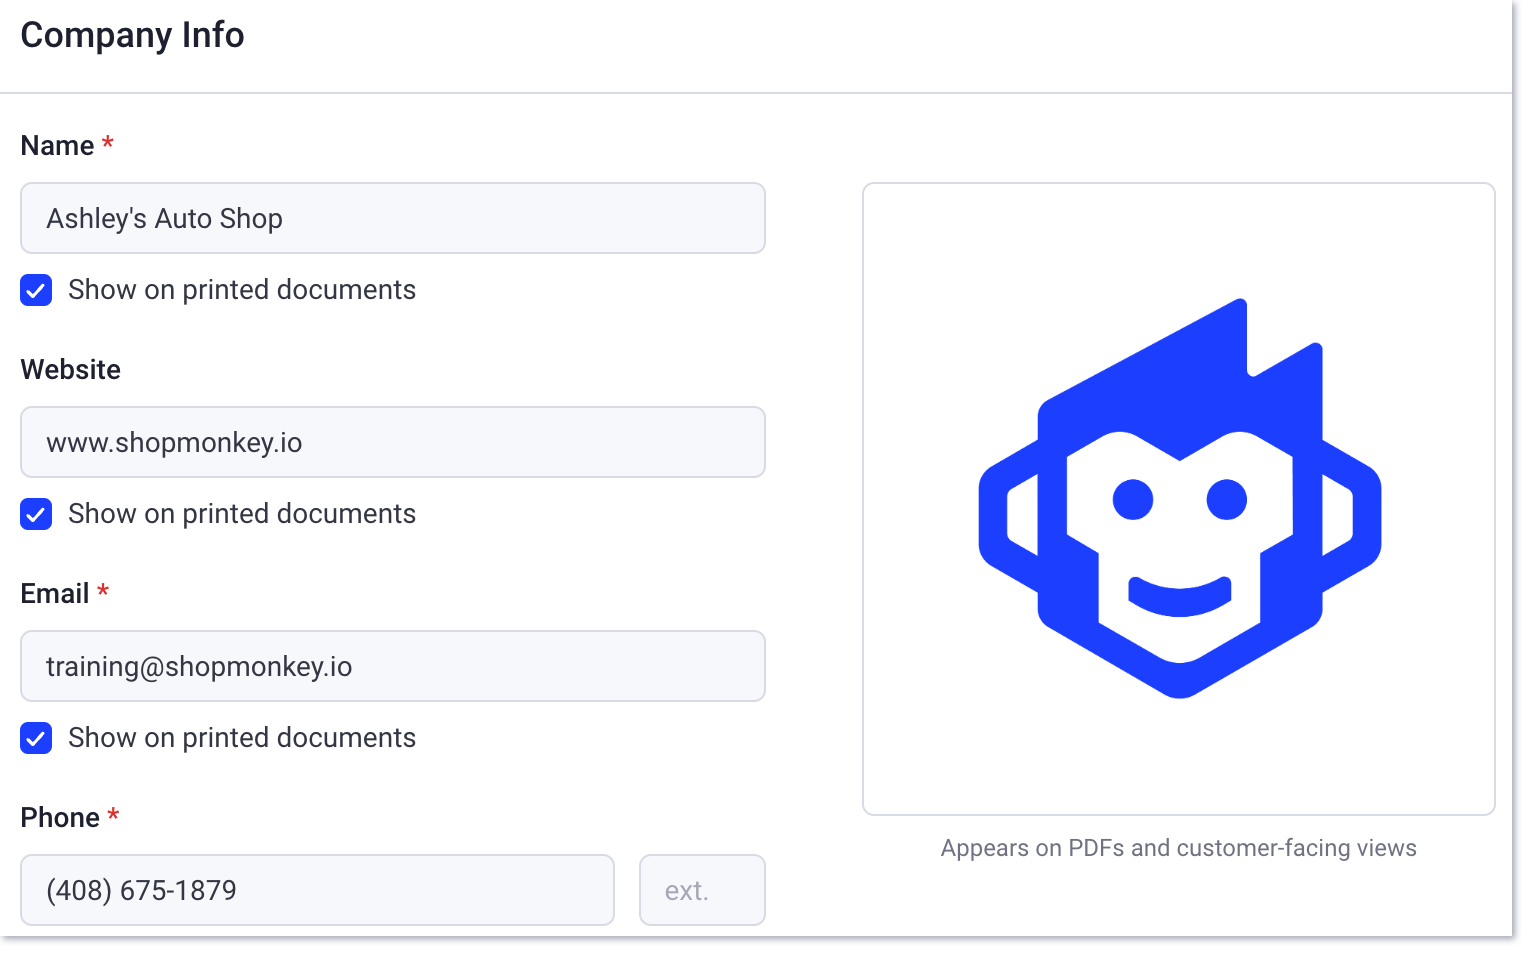
Task: Click the ext. extension input box
Action: point(702,890)
